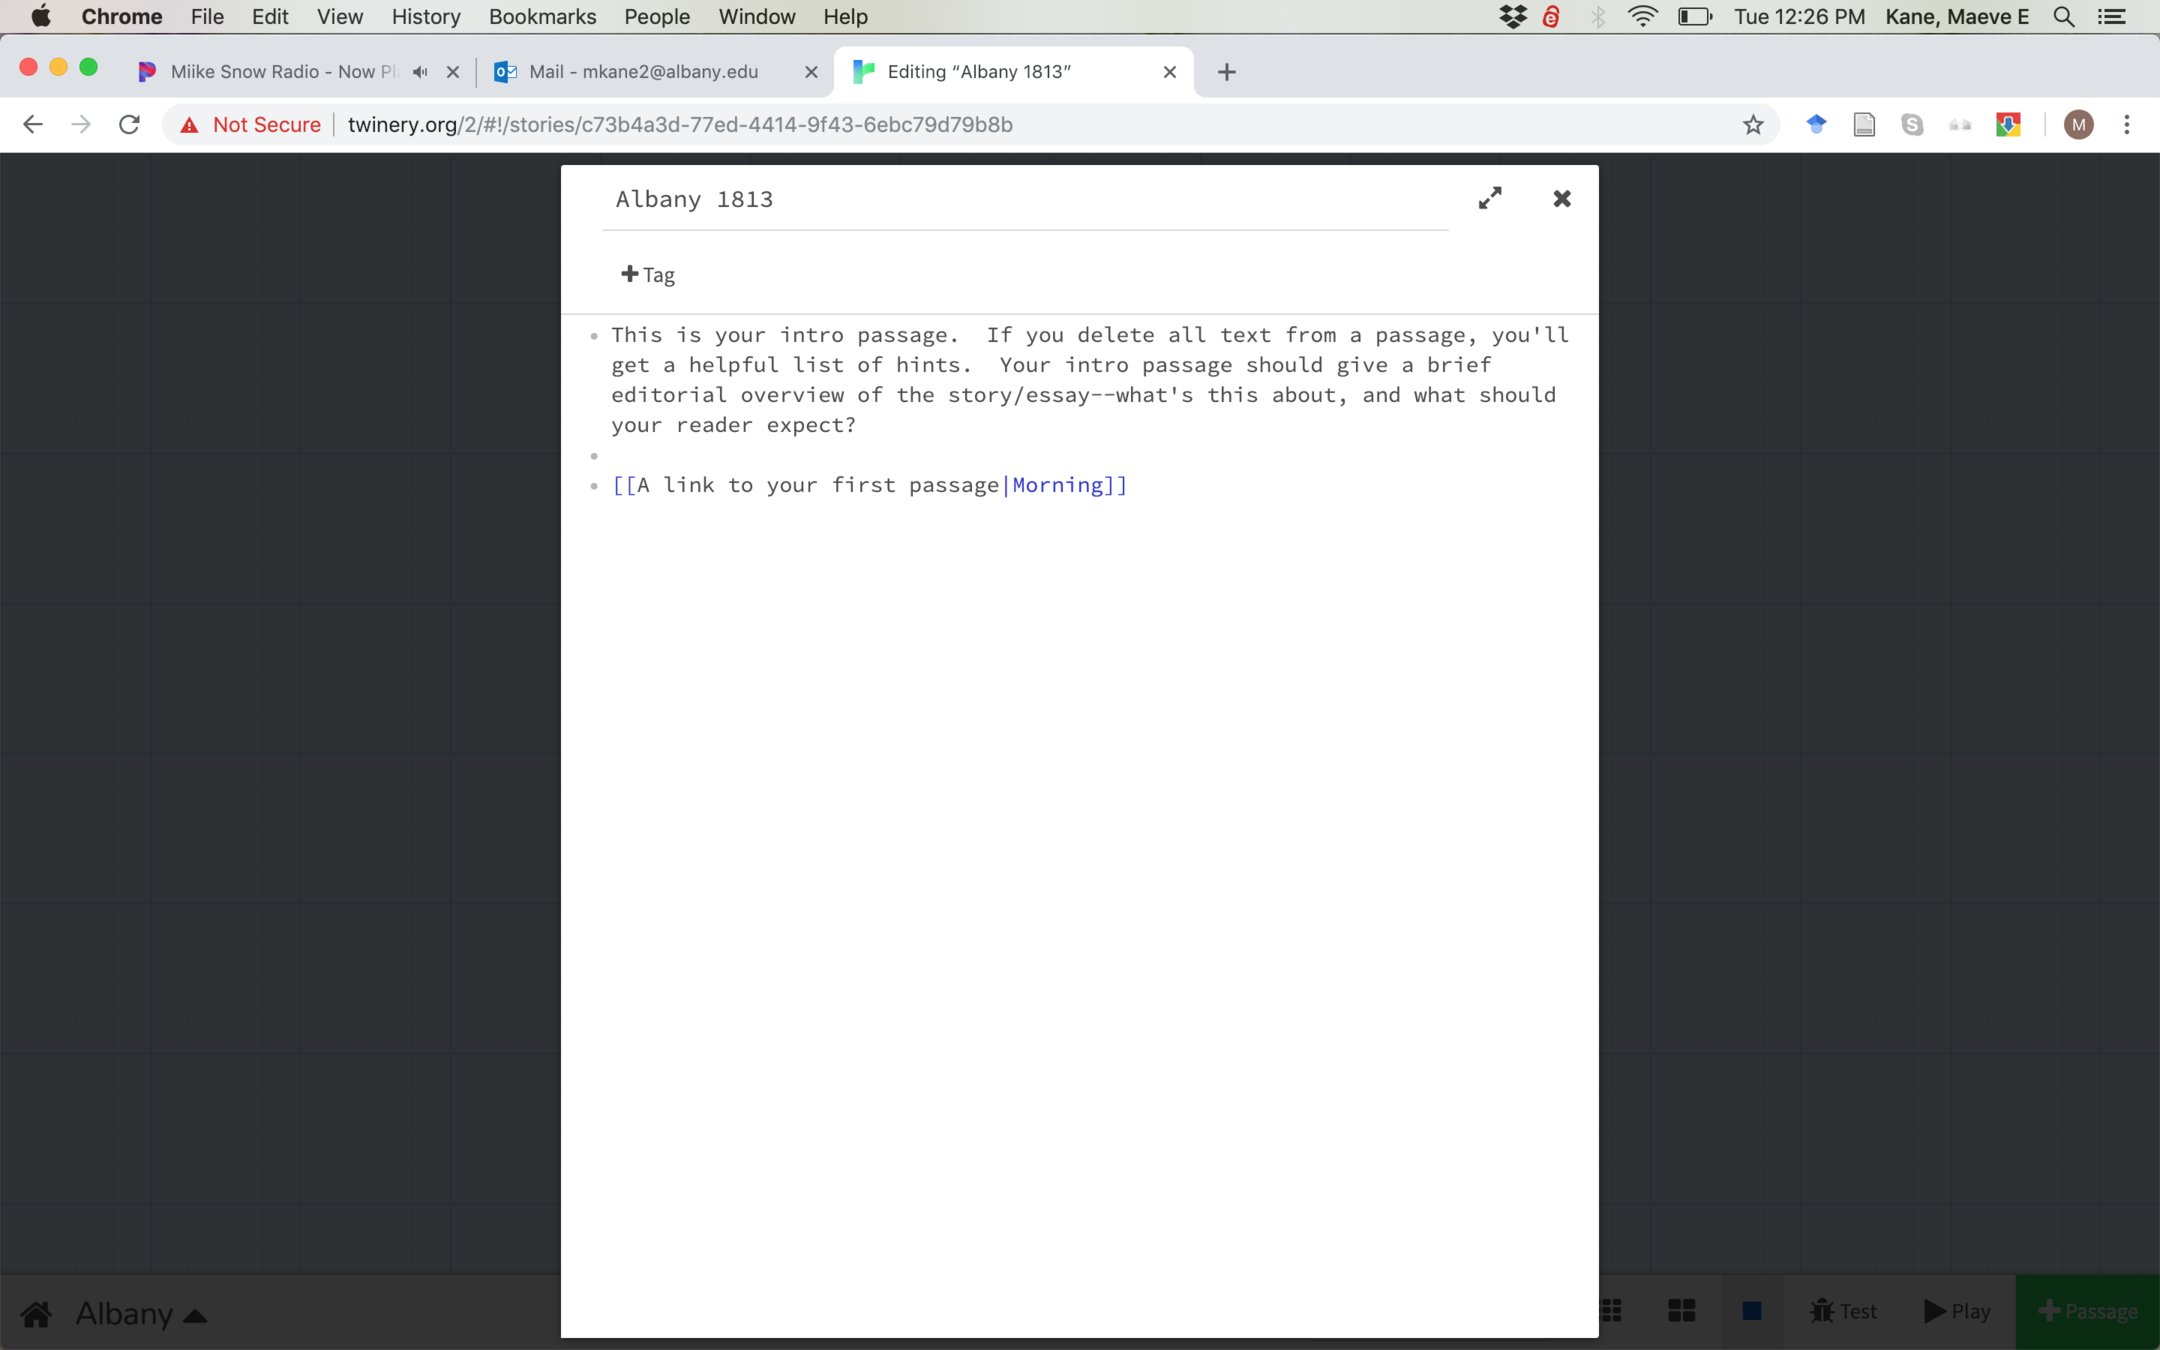Reload the Twinery page
Image resolution: width=2160 pixels, height=1350 pixels.
click(x=129, y=125)
